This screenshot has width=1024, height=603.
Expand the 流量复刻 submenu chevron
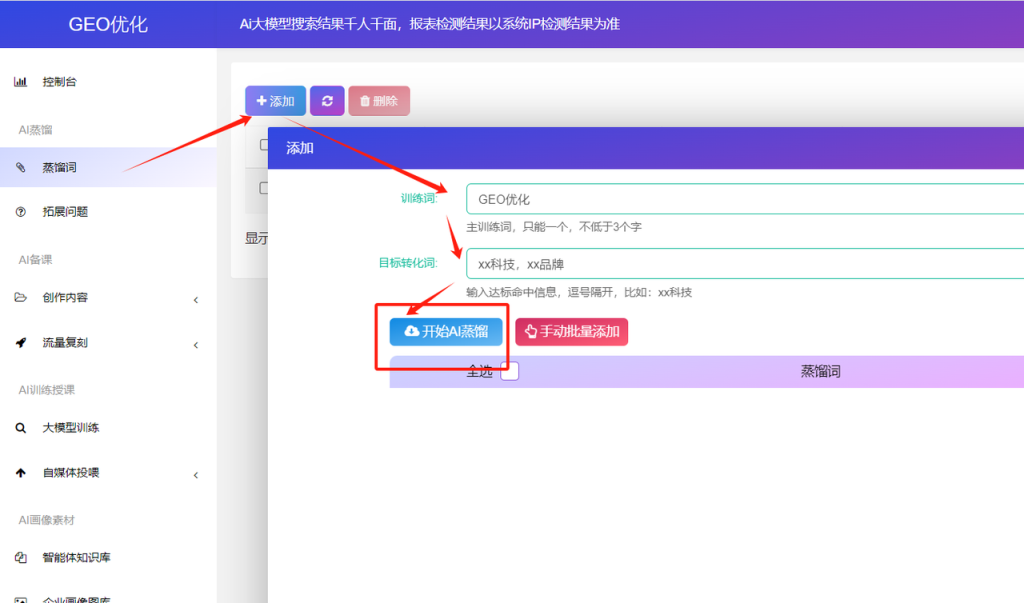tap(196, 345)
